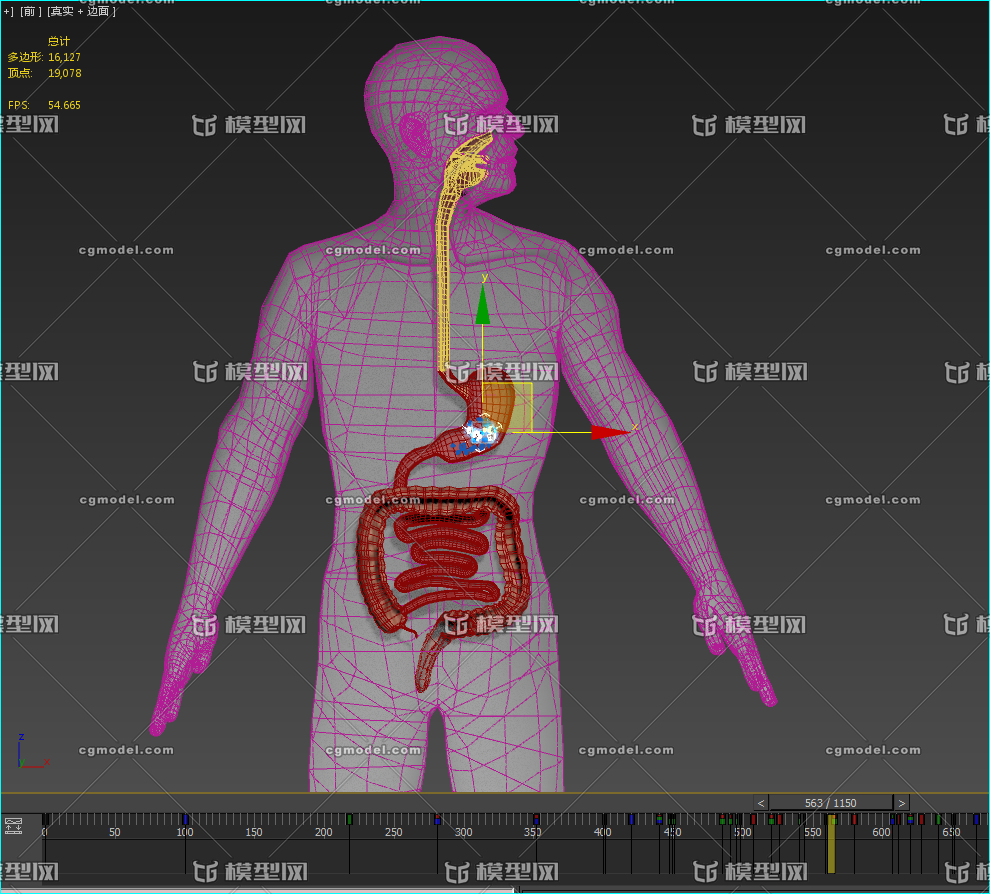990x894 pixels.
Task: Click the red X-axis gizmo arrow
Action: click(611, 432)
